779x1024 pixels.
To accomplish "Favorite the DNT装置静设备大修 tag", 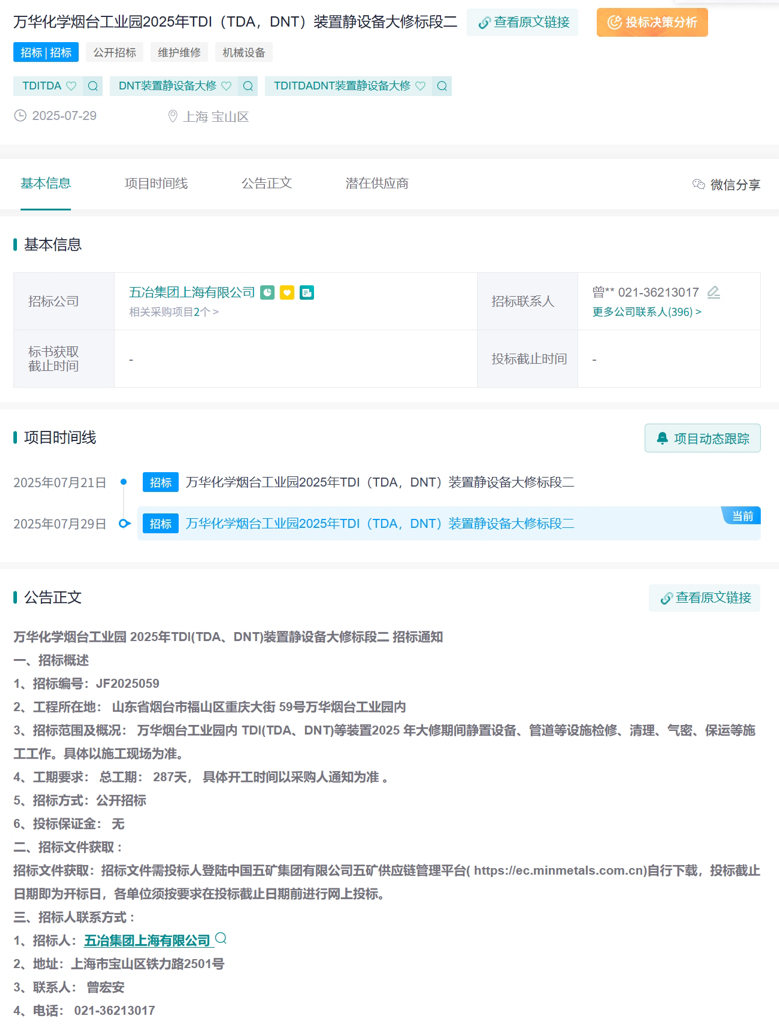I will click(227, 86).
